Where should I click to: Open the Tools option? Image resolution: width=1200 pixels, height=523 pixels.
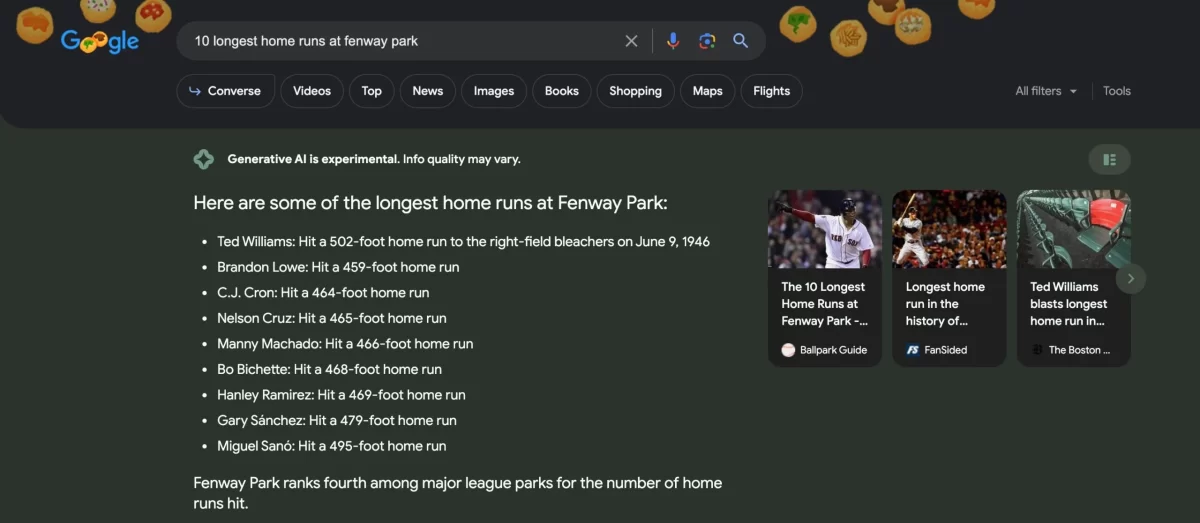[1117, 91]
